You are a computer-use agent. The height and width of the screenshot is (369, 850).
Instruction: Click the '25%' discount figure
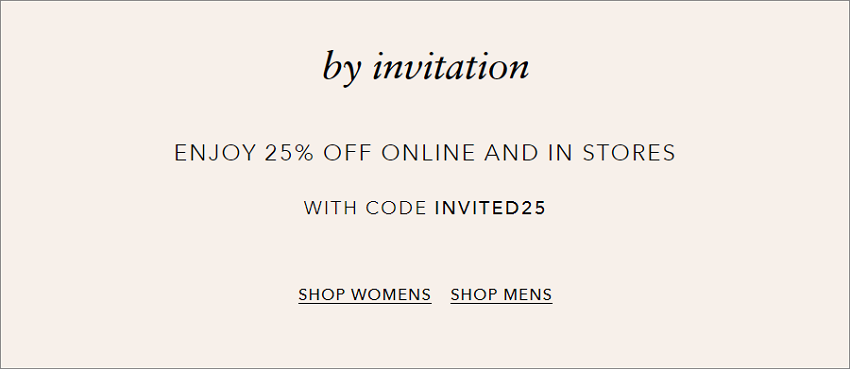[289, 153]
